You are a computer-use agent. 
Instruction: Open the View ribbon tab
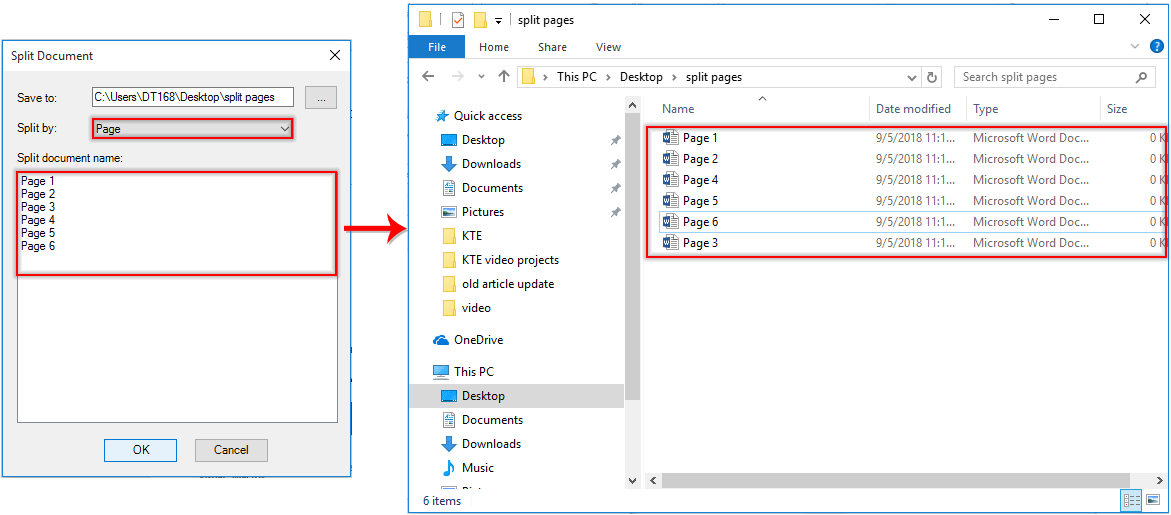pos(608,47)
